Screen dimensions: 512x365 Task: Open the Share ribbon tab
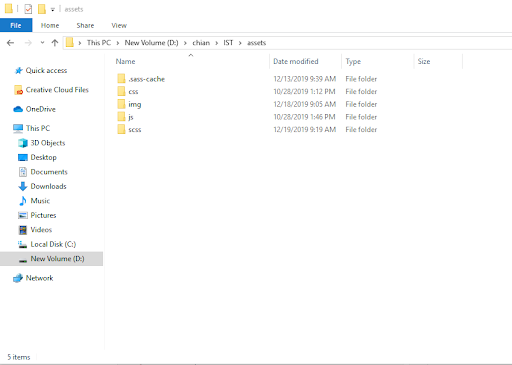tap(85, 25)
